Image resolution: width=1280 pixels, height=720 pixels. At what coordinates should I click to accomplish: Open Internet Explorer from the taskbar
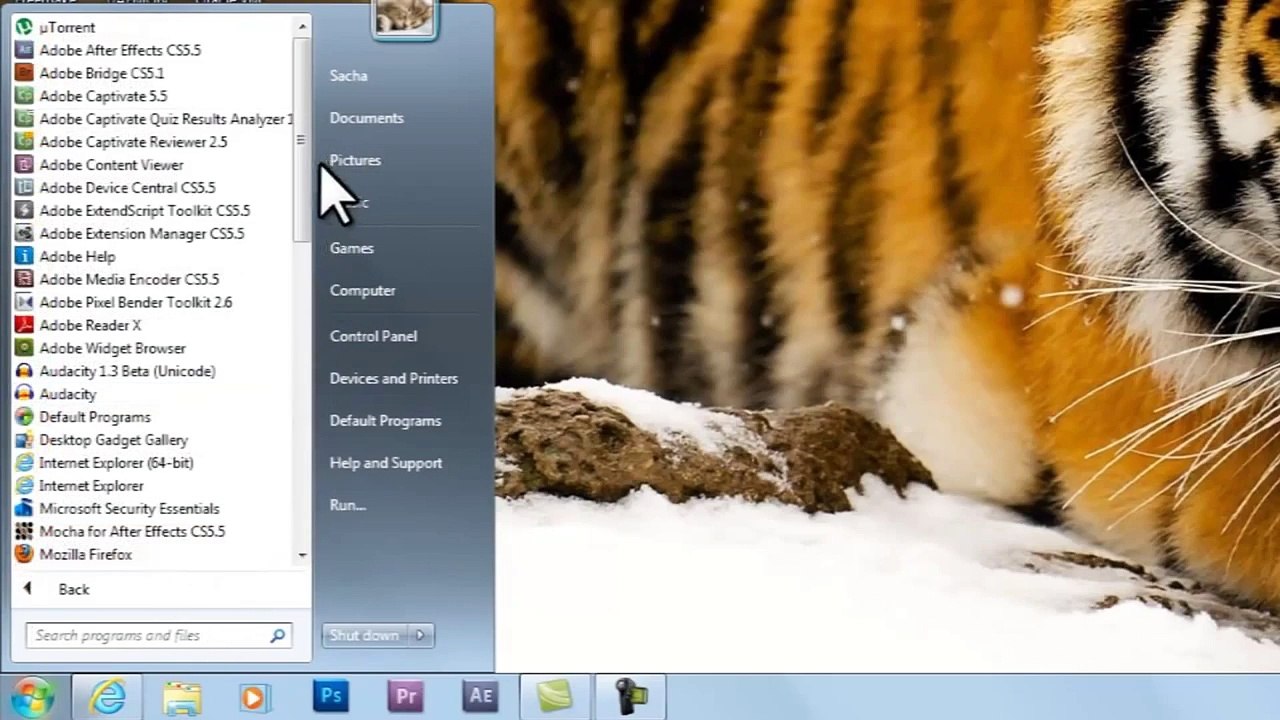[107, 697]
